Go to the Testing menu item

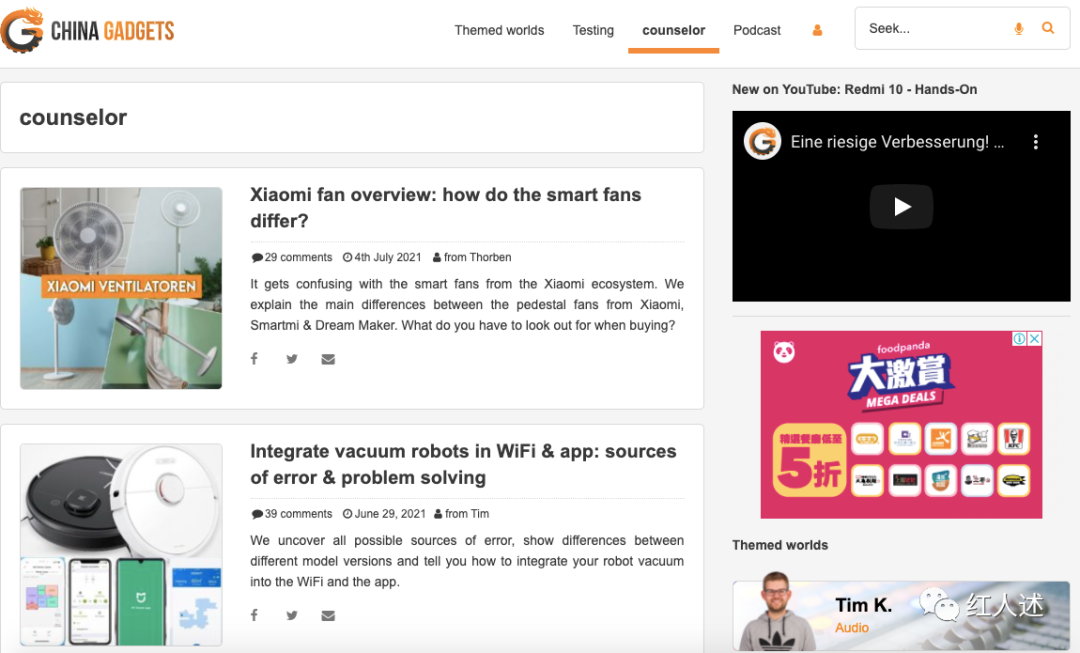pyautogui.click(x=593, y=31)
